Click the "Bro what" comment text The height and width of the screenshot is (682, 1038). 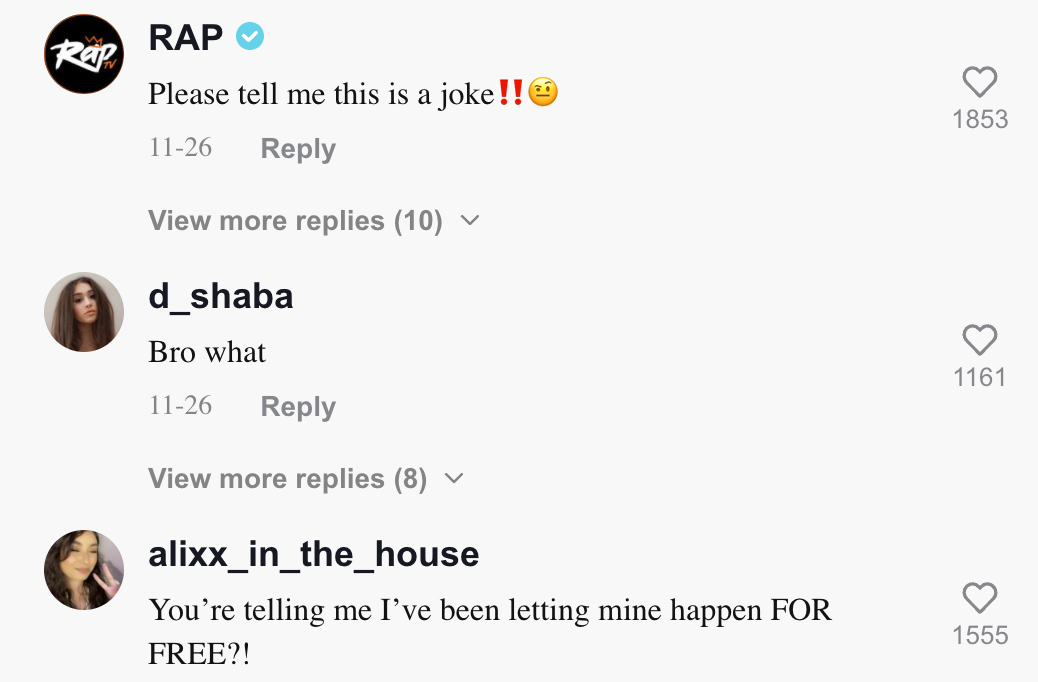click(207, 352)
